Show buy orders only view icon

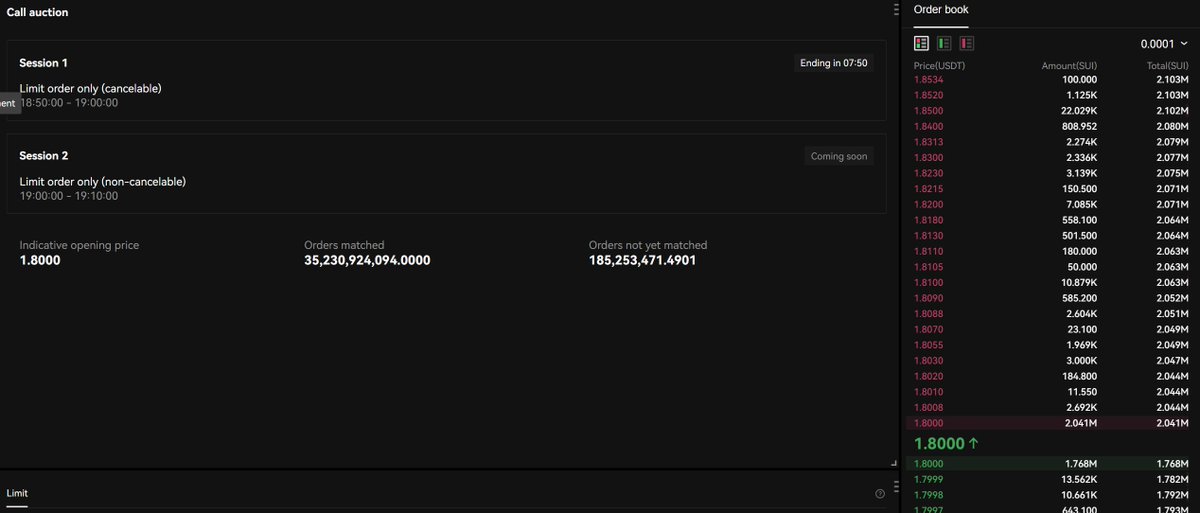pyautogui.click(x=944, y=43)
